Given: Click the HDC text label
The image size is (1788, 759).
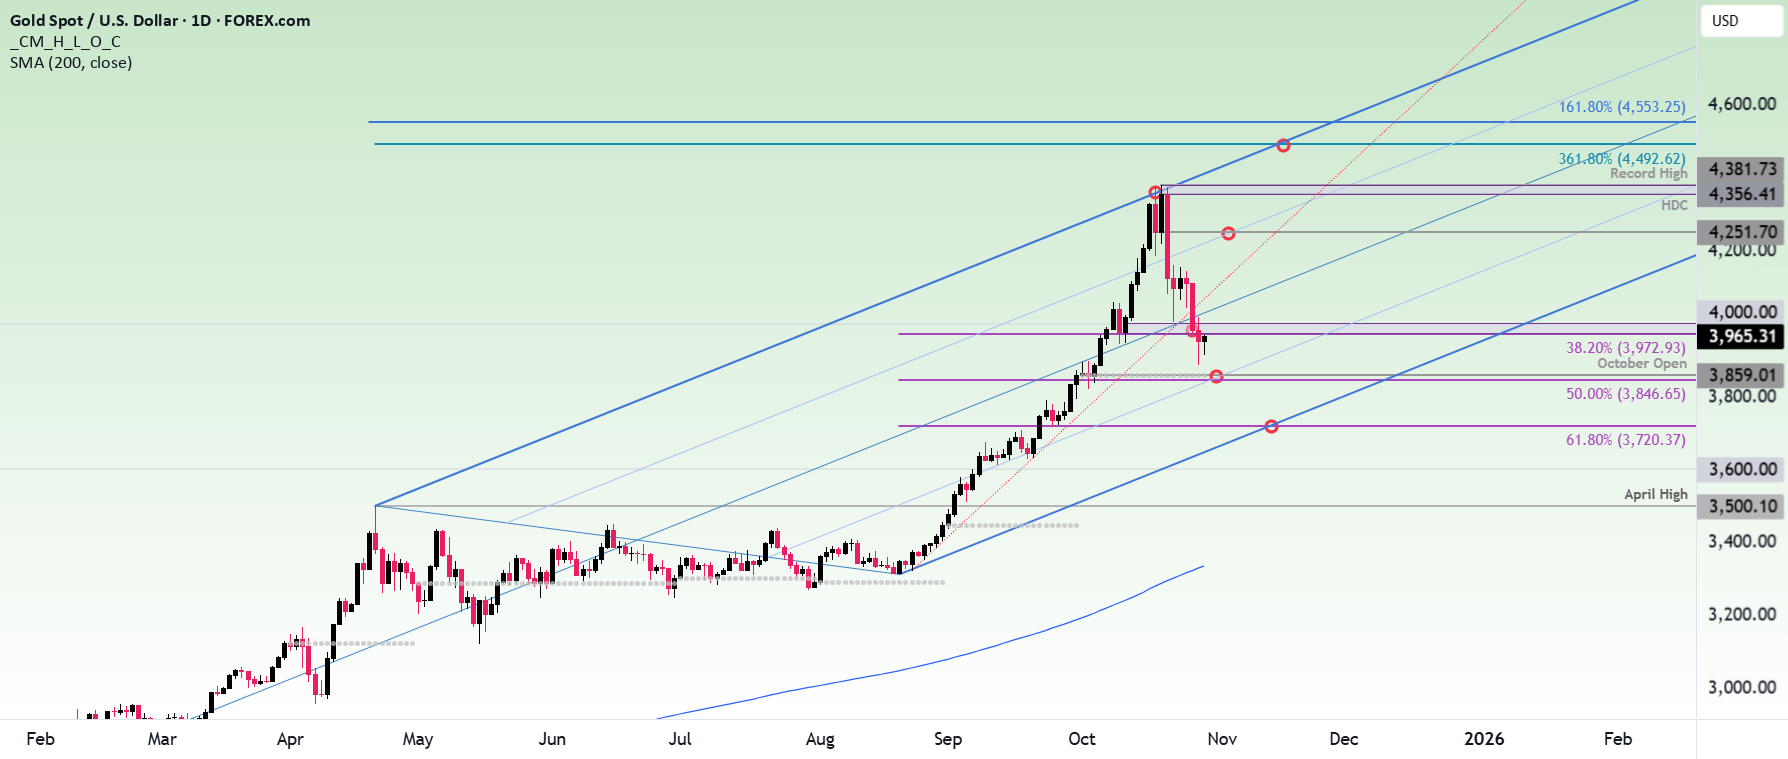Looking at the screenshot, I should pos(1674,205).
